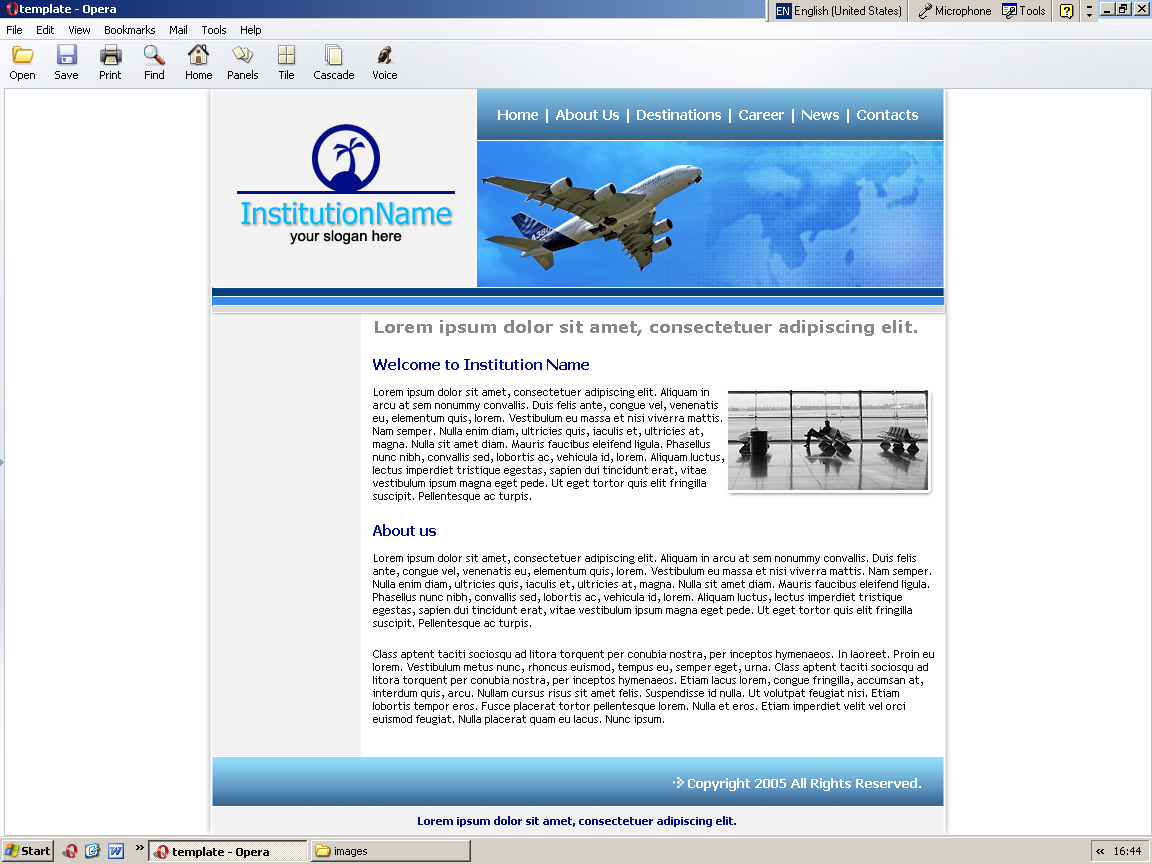Switch to the images folder taskbar button
Viewport: 1152px width, 864px height.
coord(390,851)
